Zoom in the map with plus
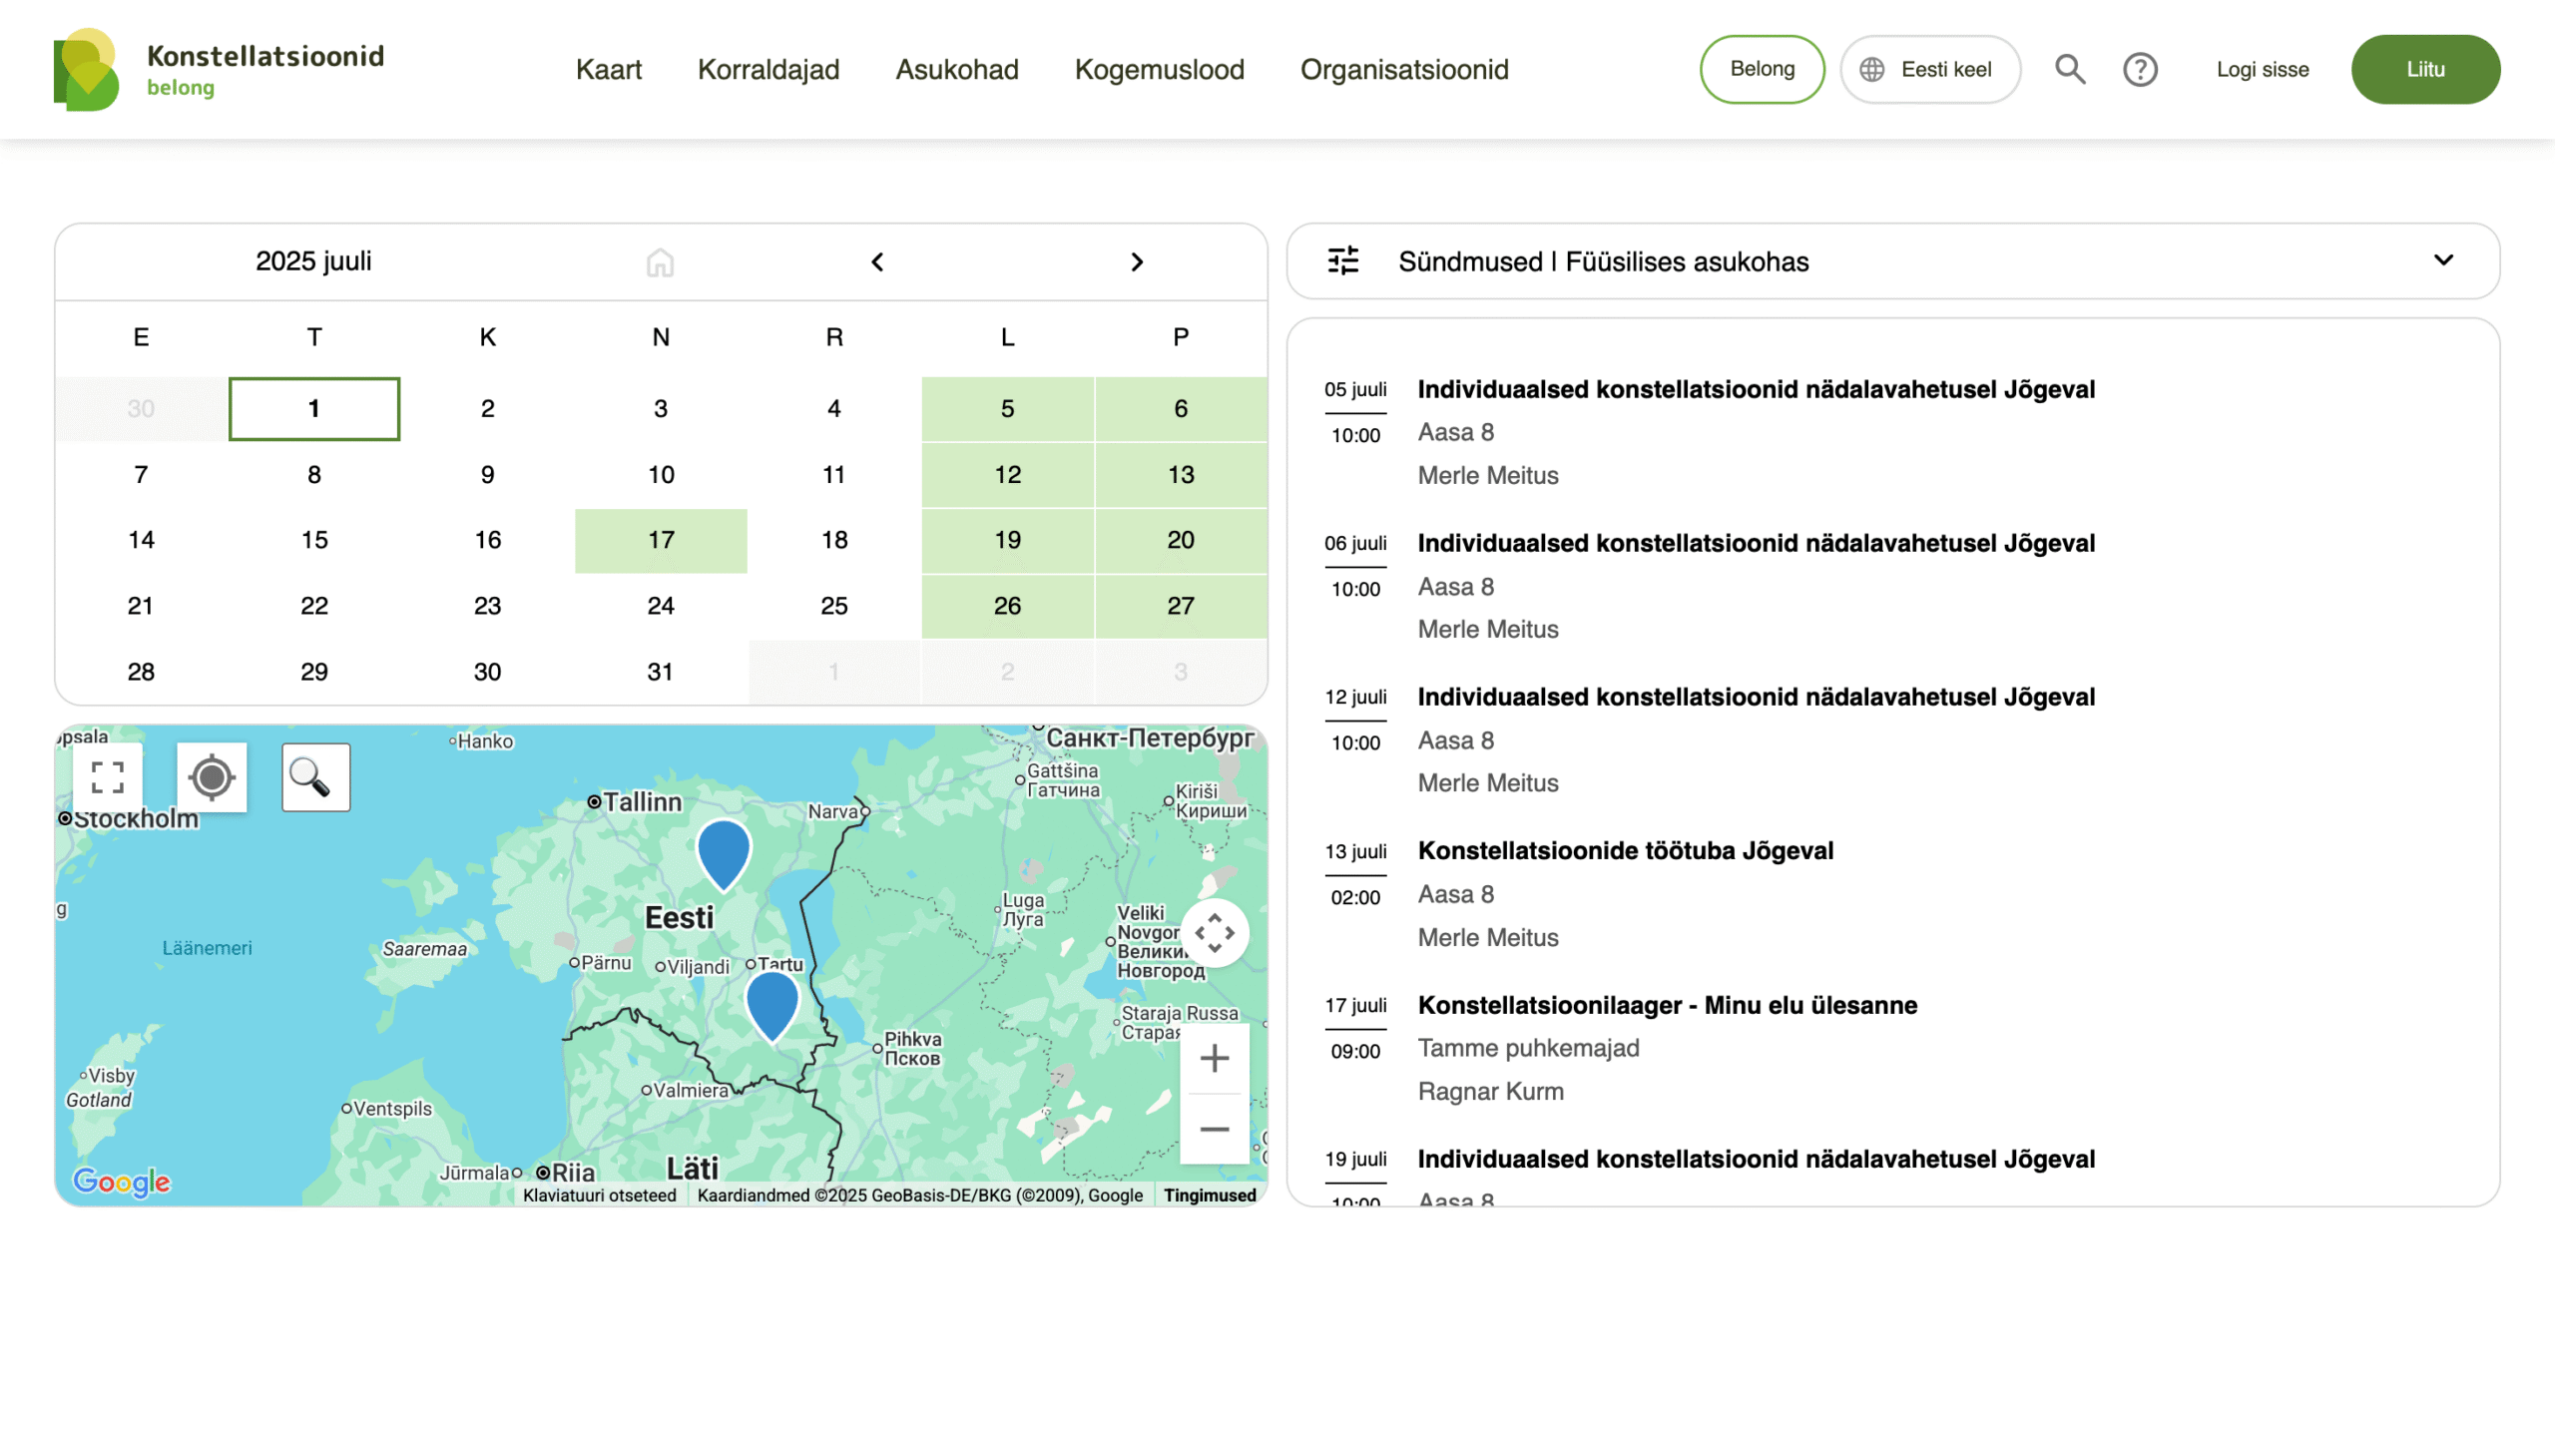 click(x=1214, y=1058)
